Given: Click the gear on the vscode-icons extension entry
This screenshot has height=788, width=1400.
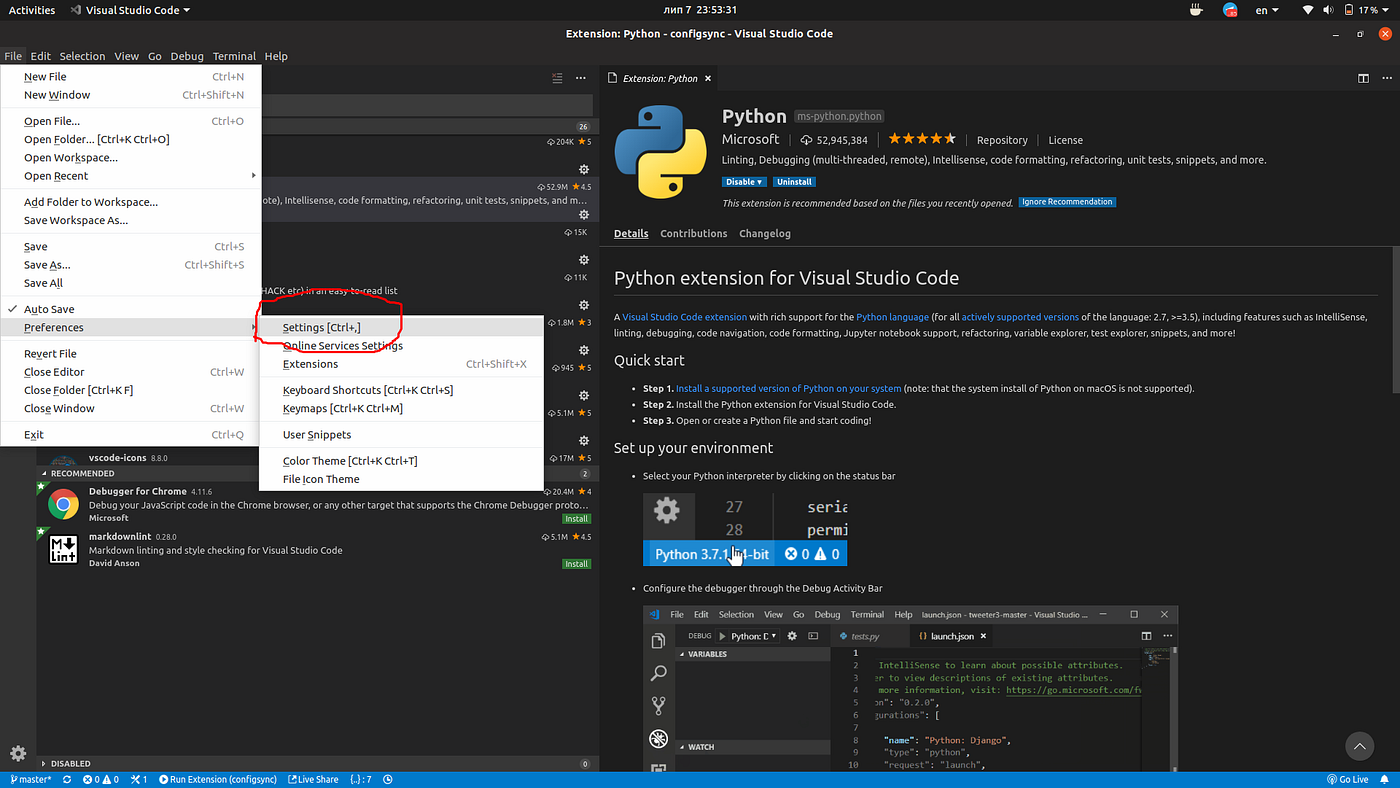Looking at the screenshot, I should pos(584,440).
